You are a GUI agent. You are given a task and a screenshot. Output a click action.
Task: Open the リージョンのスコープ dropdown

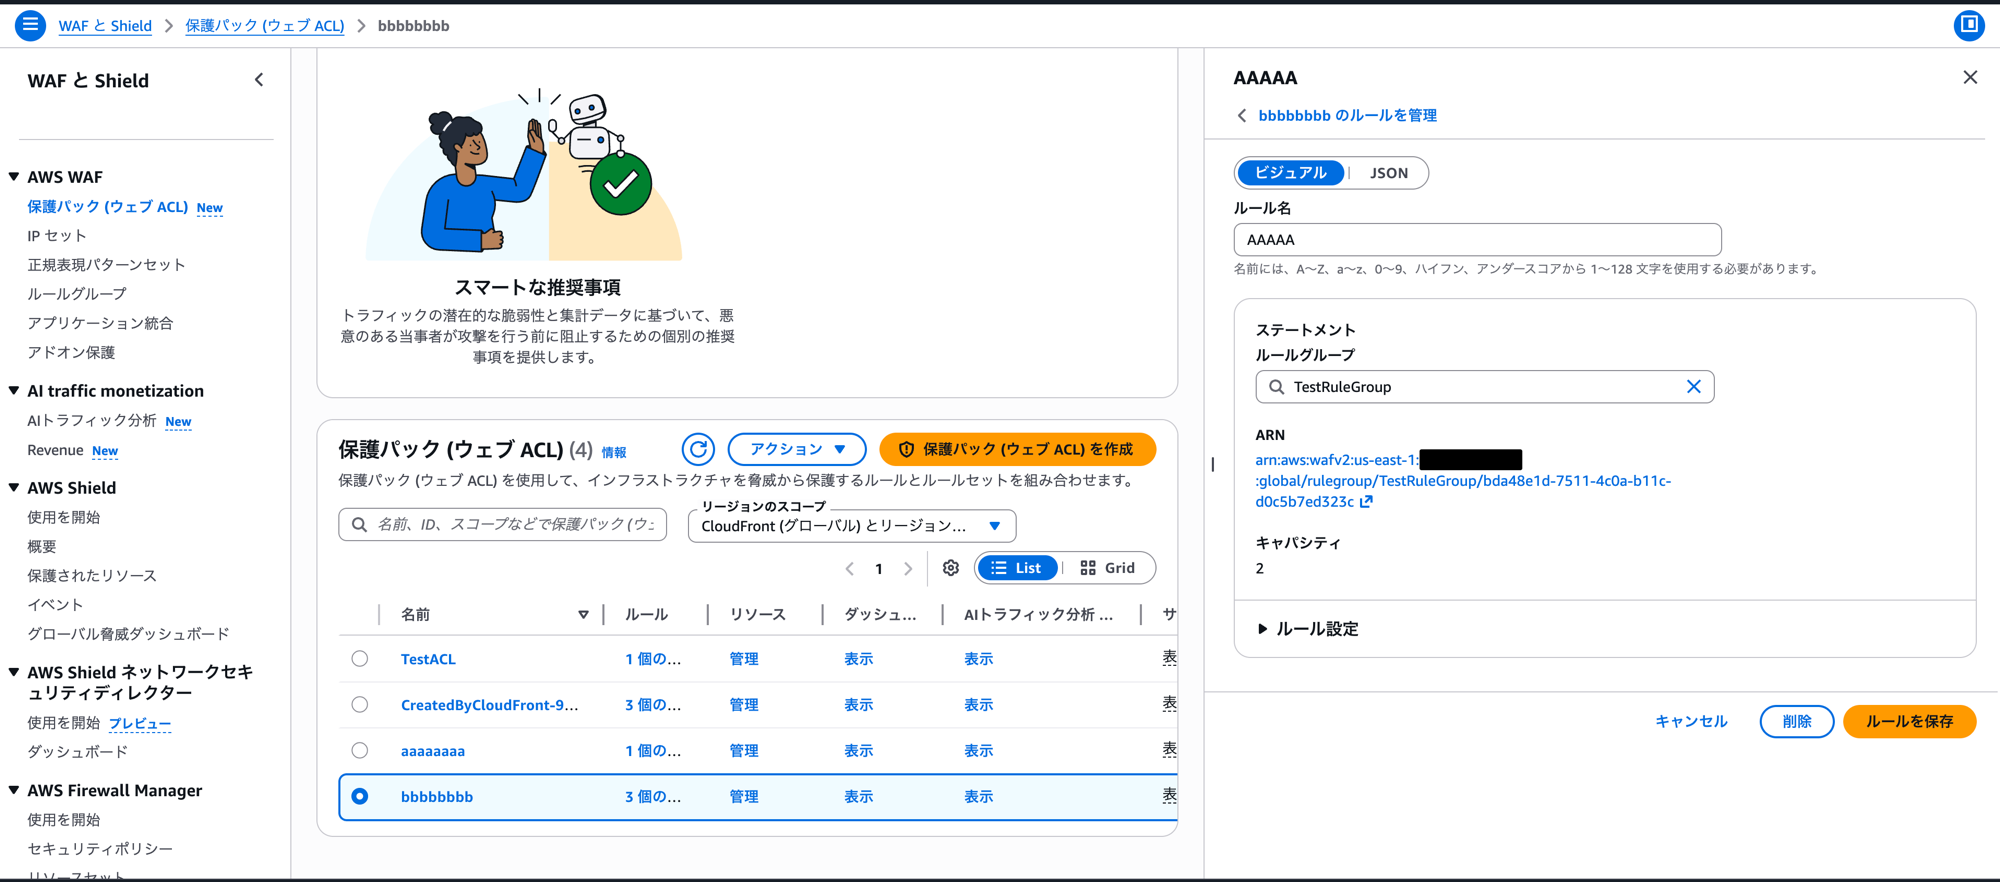[852, 526]
